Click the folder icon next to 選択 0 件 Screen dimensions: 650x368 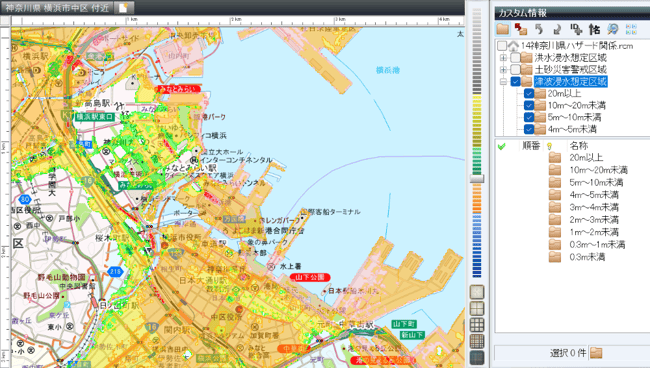[x=596, y=353]
